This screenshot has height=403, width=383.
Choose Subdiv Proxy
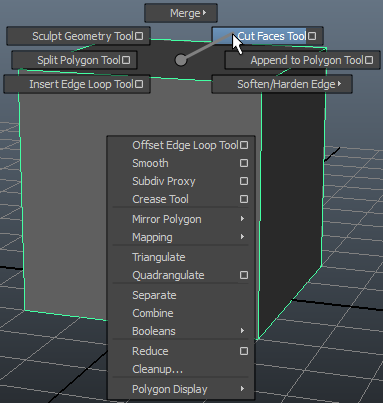click(181, 181)
